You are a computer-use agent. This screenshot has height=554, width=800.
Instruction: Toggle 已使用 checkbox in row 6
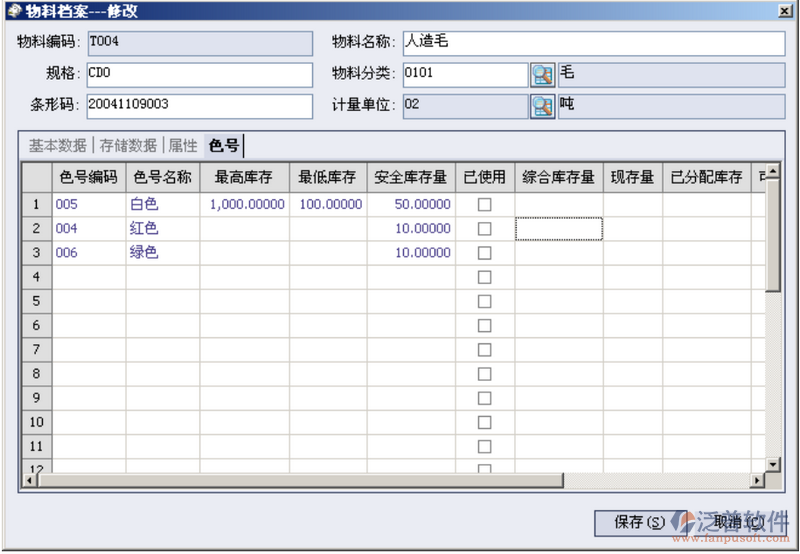[x=484, y=325]
